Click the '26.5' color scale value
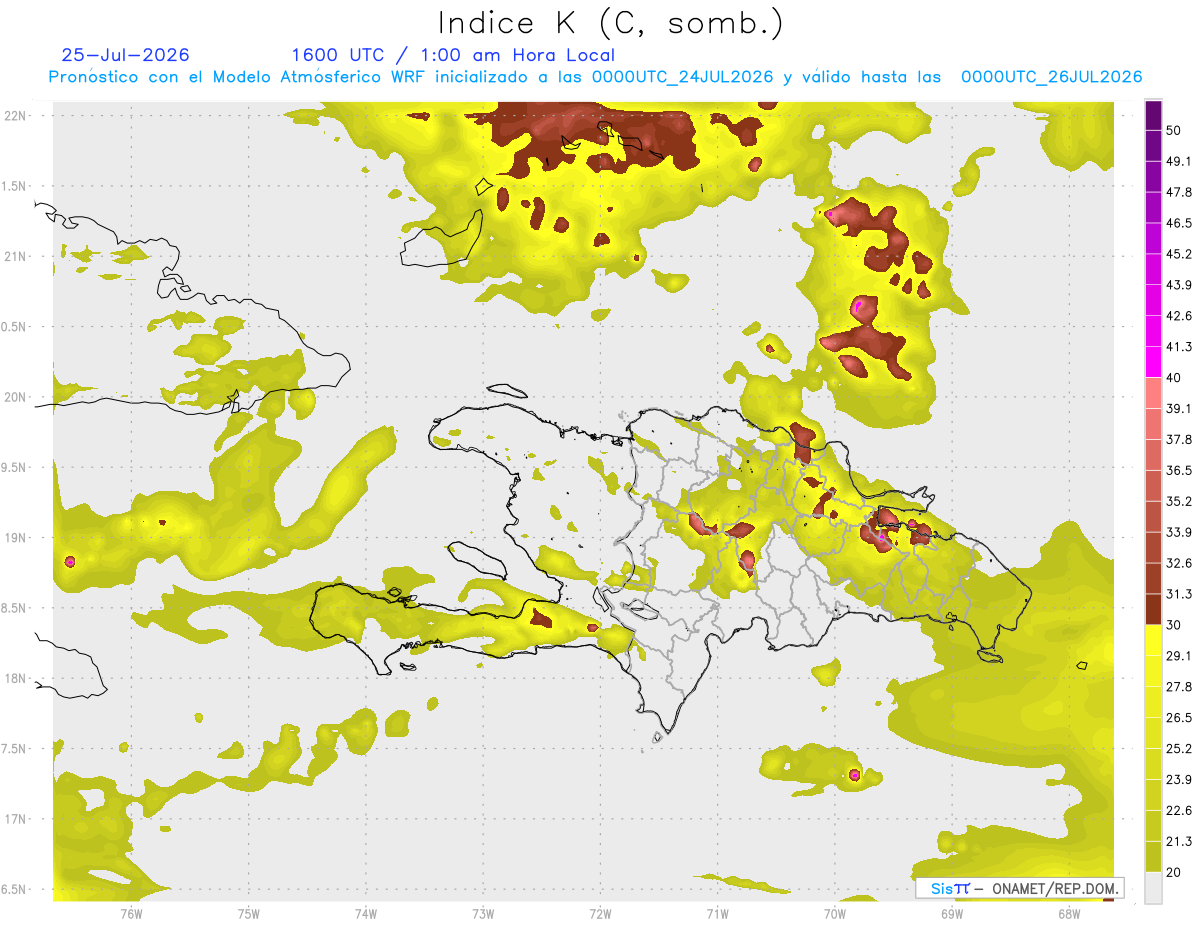The width and height of the screenshot is (1200, 927). pyautogui.click(x=1179, y=717)
